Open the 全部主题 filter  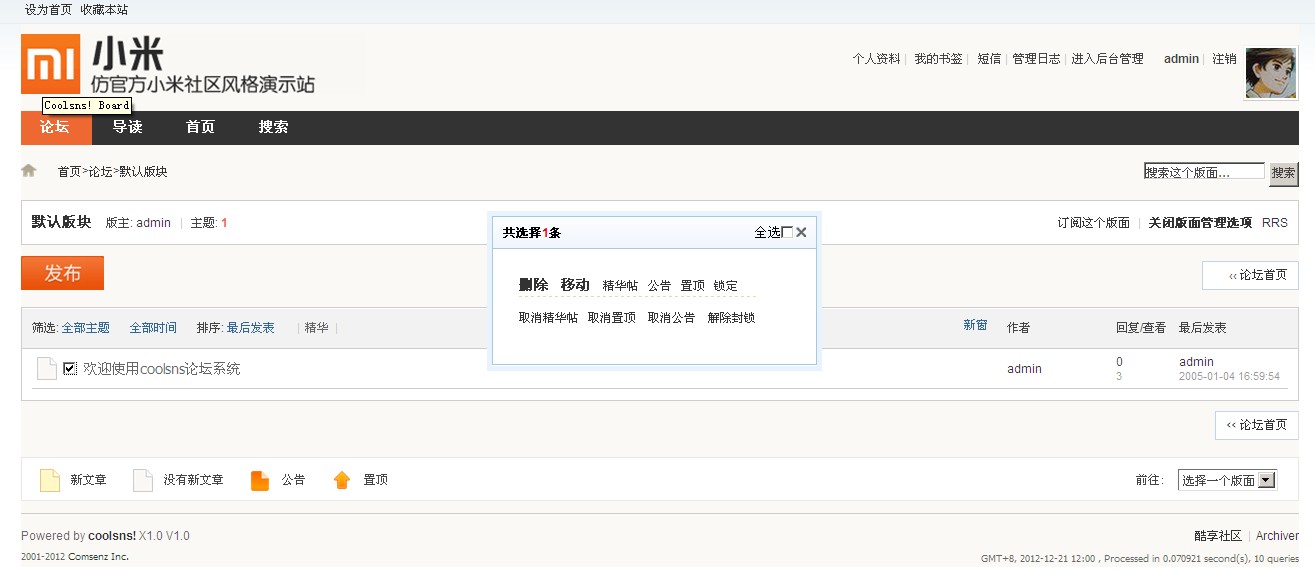[85, 328]
